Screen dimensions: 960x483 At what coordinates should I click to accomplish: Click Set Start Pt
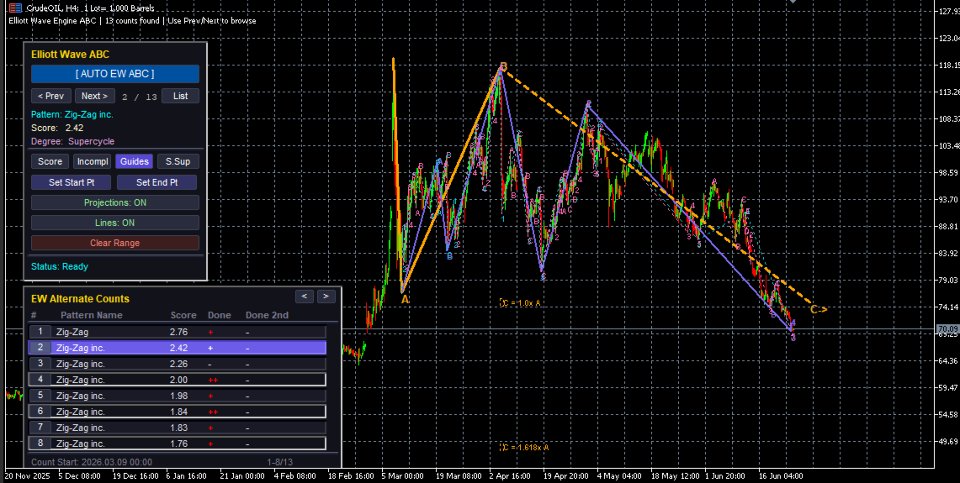click(71, 182)
